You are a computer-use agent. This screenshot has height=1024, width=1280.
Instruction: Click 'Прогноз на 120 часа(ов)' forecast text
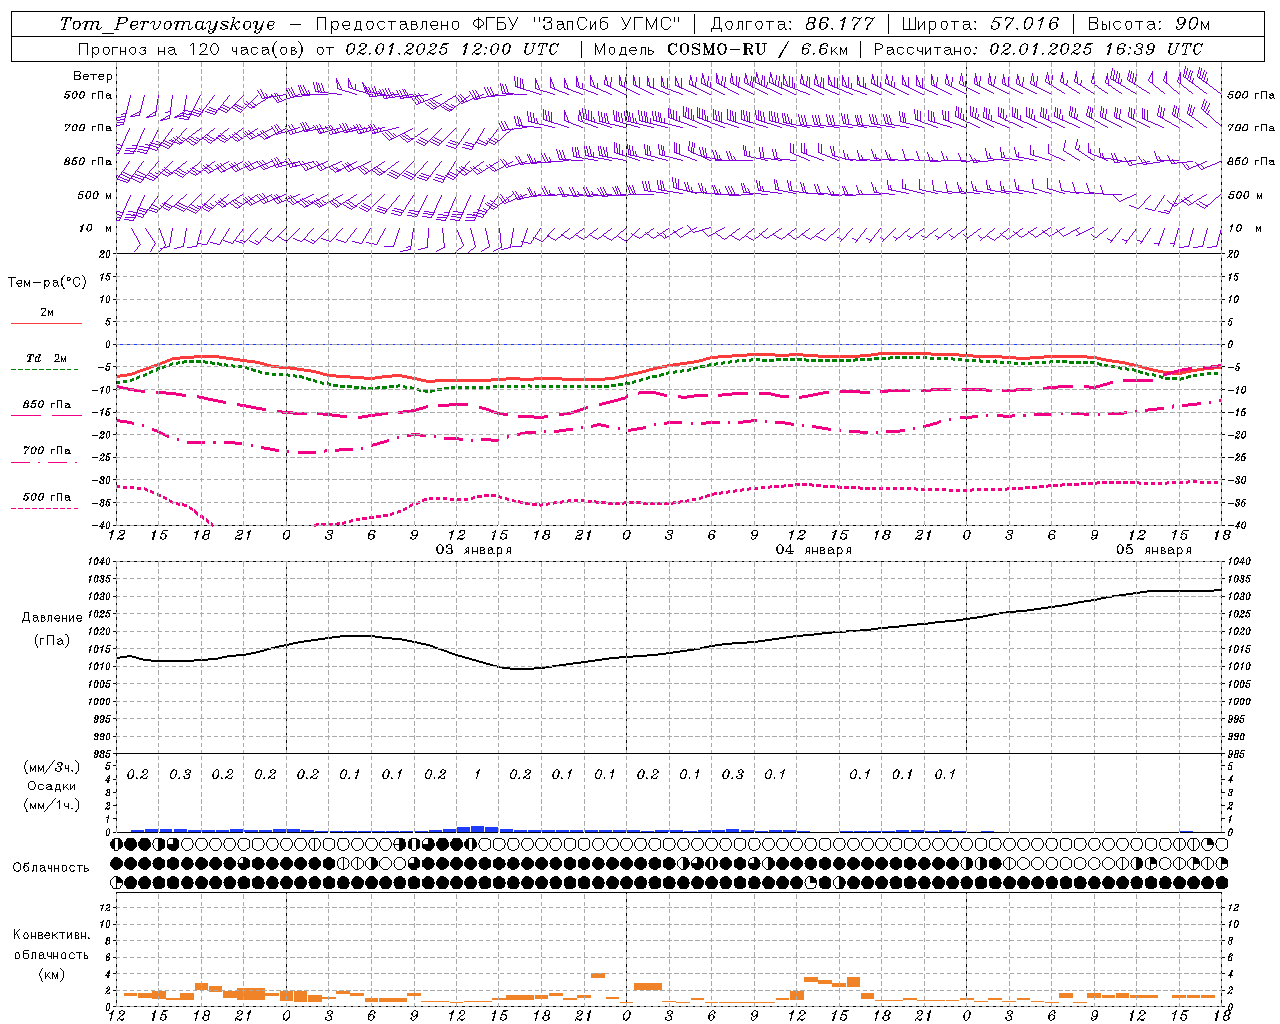pos(193,49)
